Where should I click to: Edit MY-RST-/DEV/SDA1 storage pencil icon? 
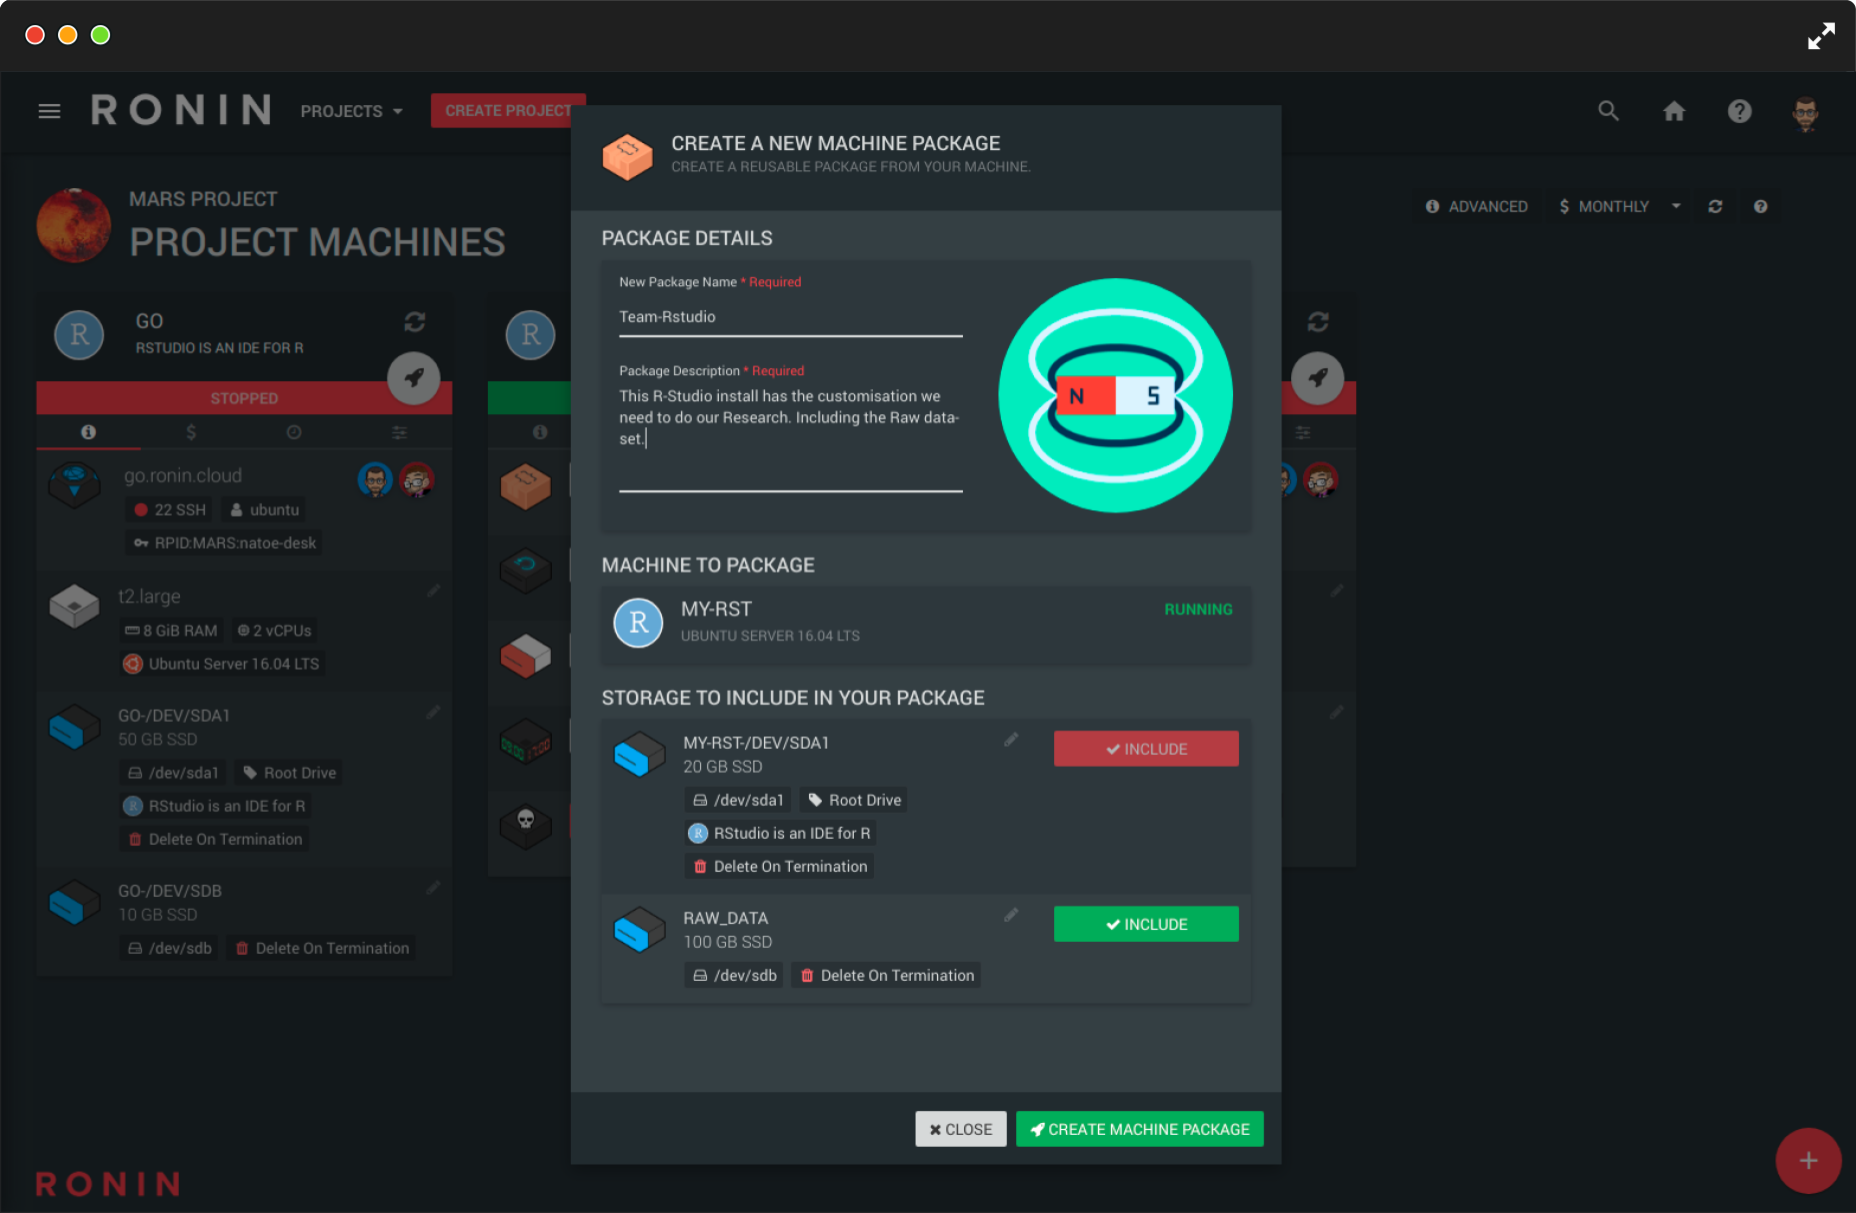tap(1011, 740)
